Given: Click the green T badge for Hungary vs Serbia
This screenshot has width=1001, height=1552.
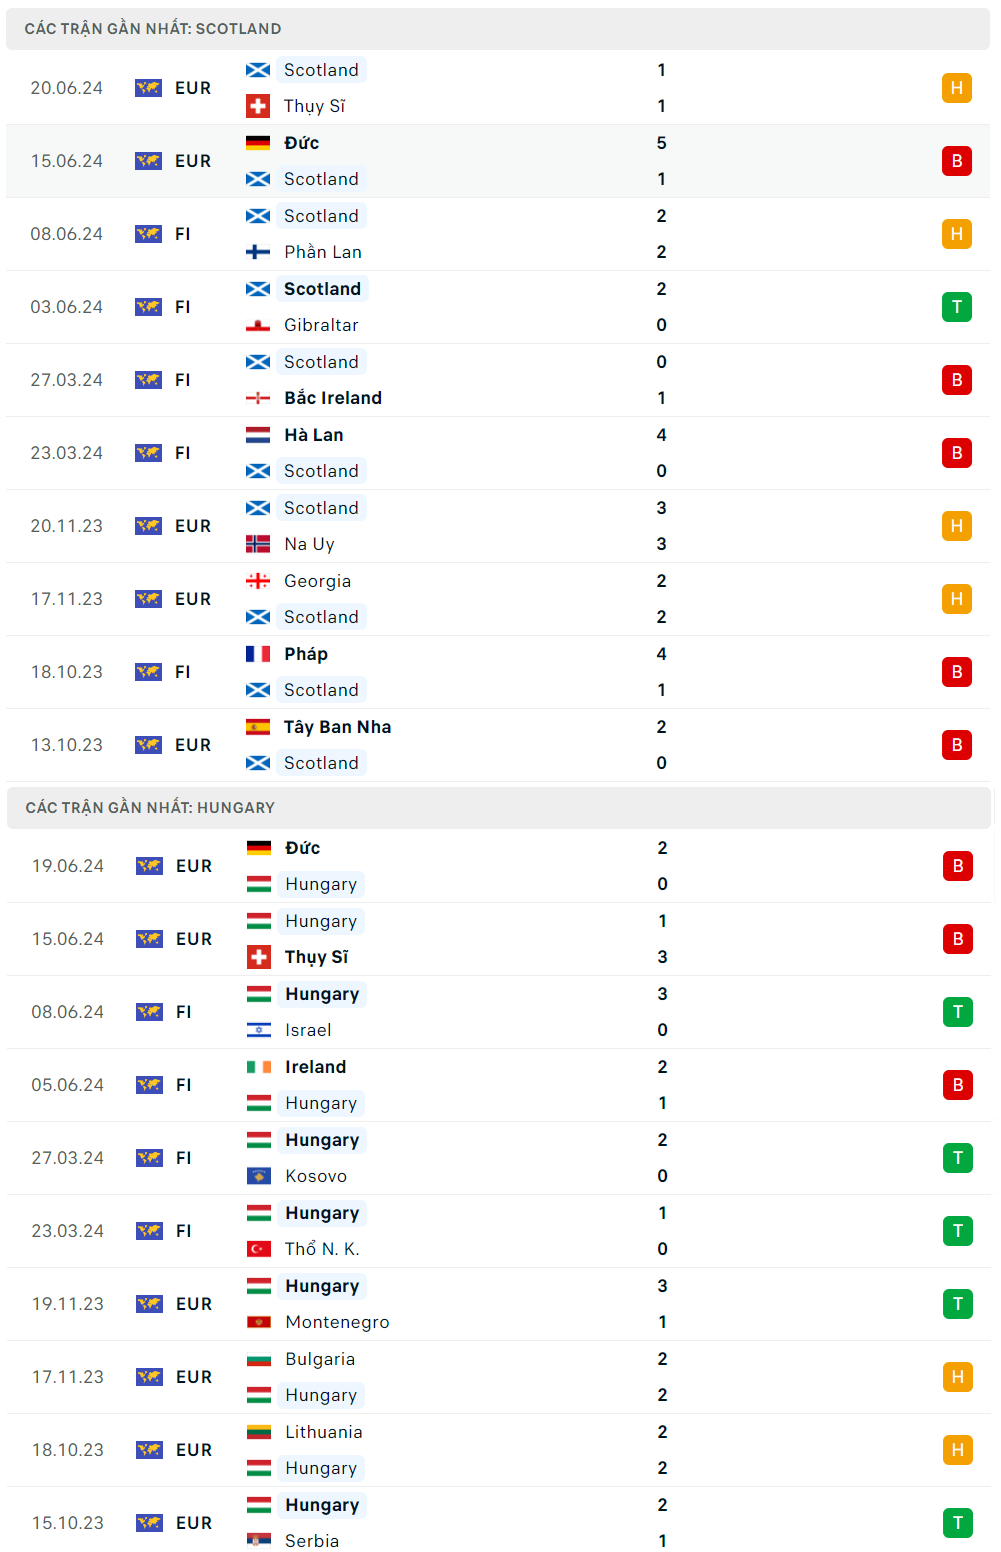Looking at the screenshot, I should [x=957, y=1523].
